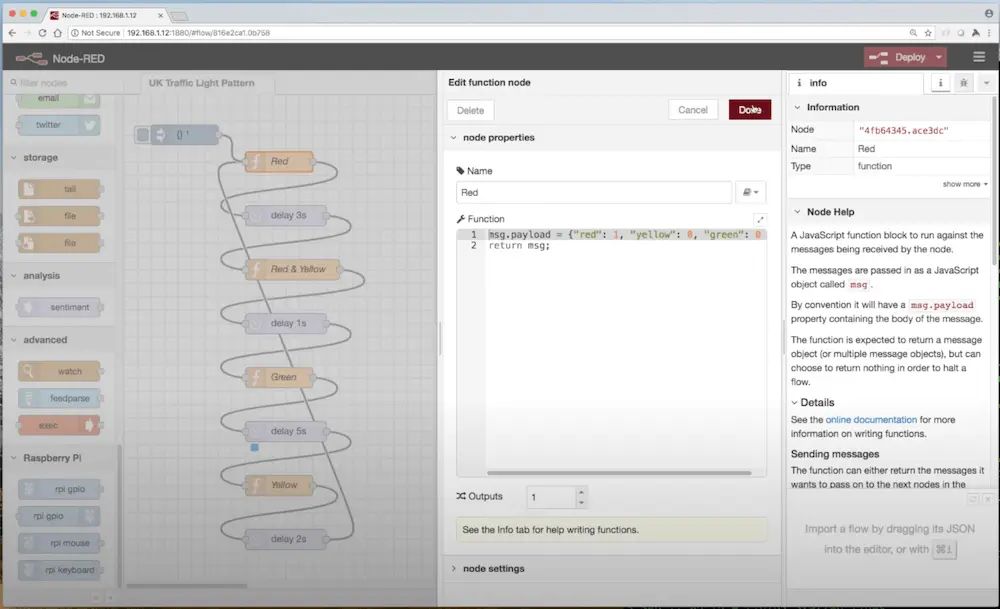
Task: Select the watch node in the palette
Action: [x=60, y=371]
